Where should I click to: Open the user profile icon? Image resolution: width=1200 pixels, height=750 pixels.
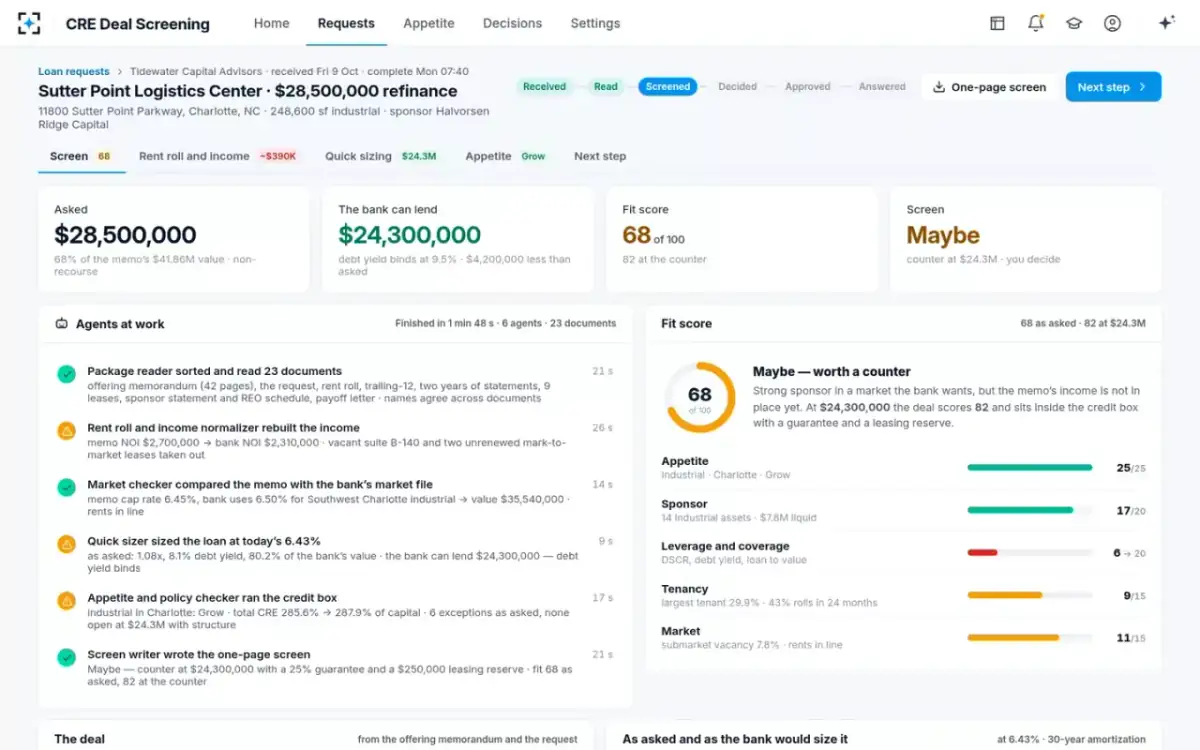[1112, 23]
